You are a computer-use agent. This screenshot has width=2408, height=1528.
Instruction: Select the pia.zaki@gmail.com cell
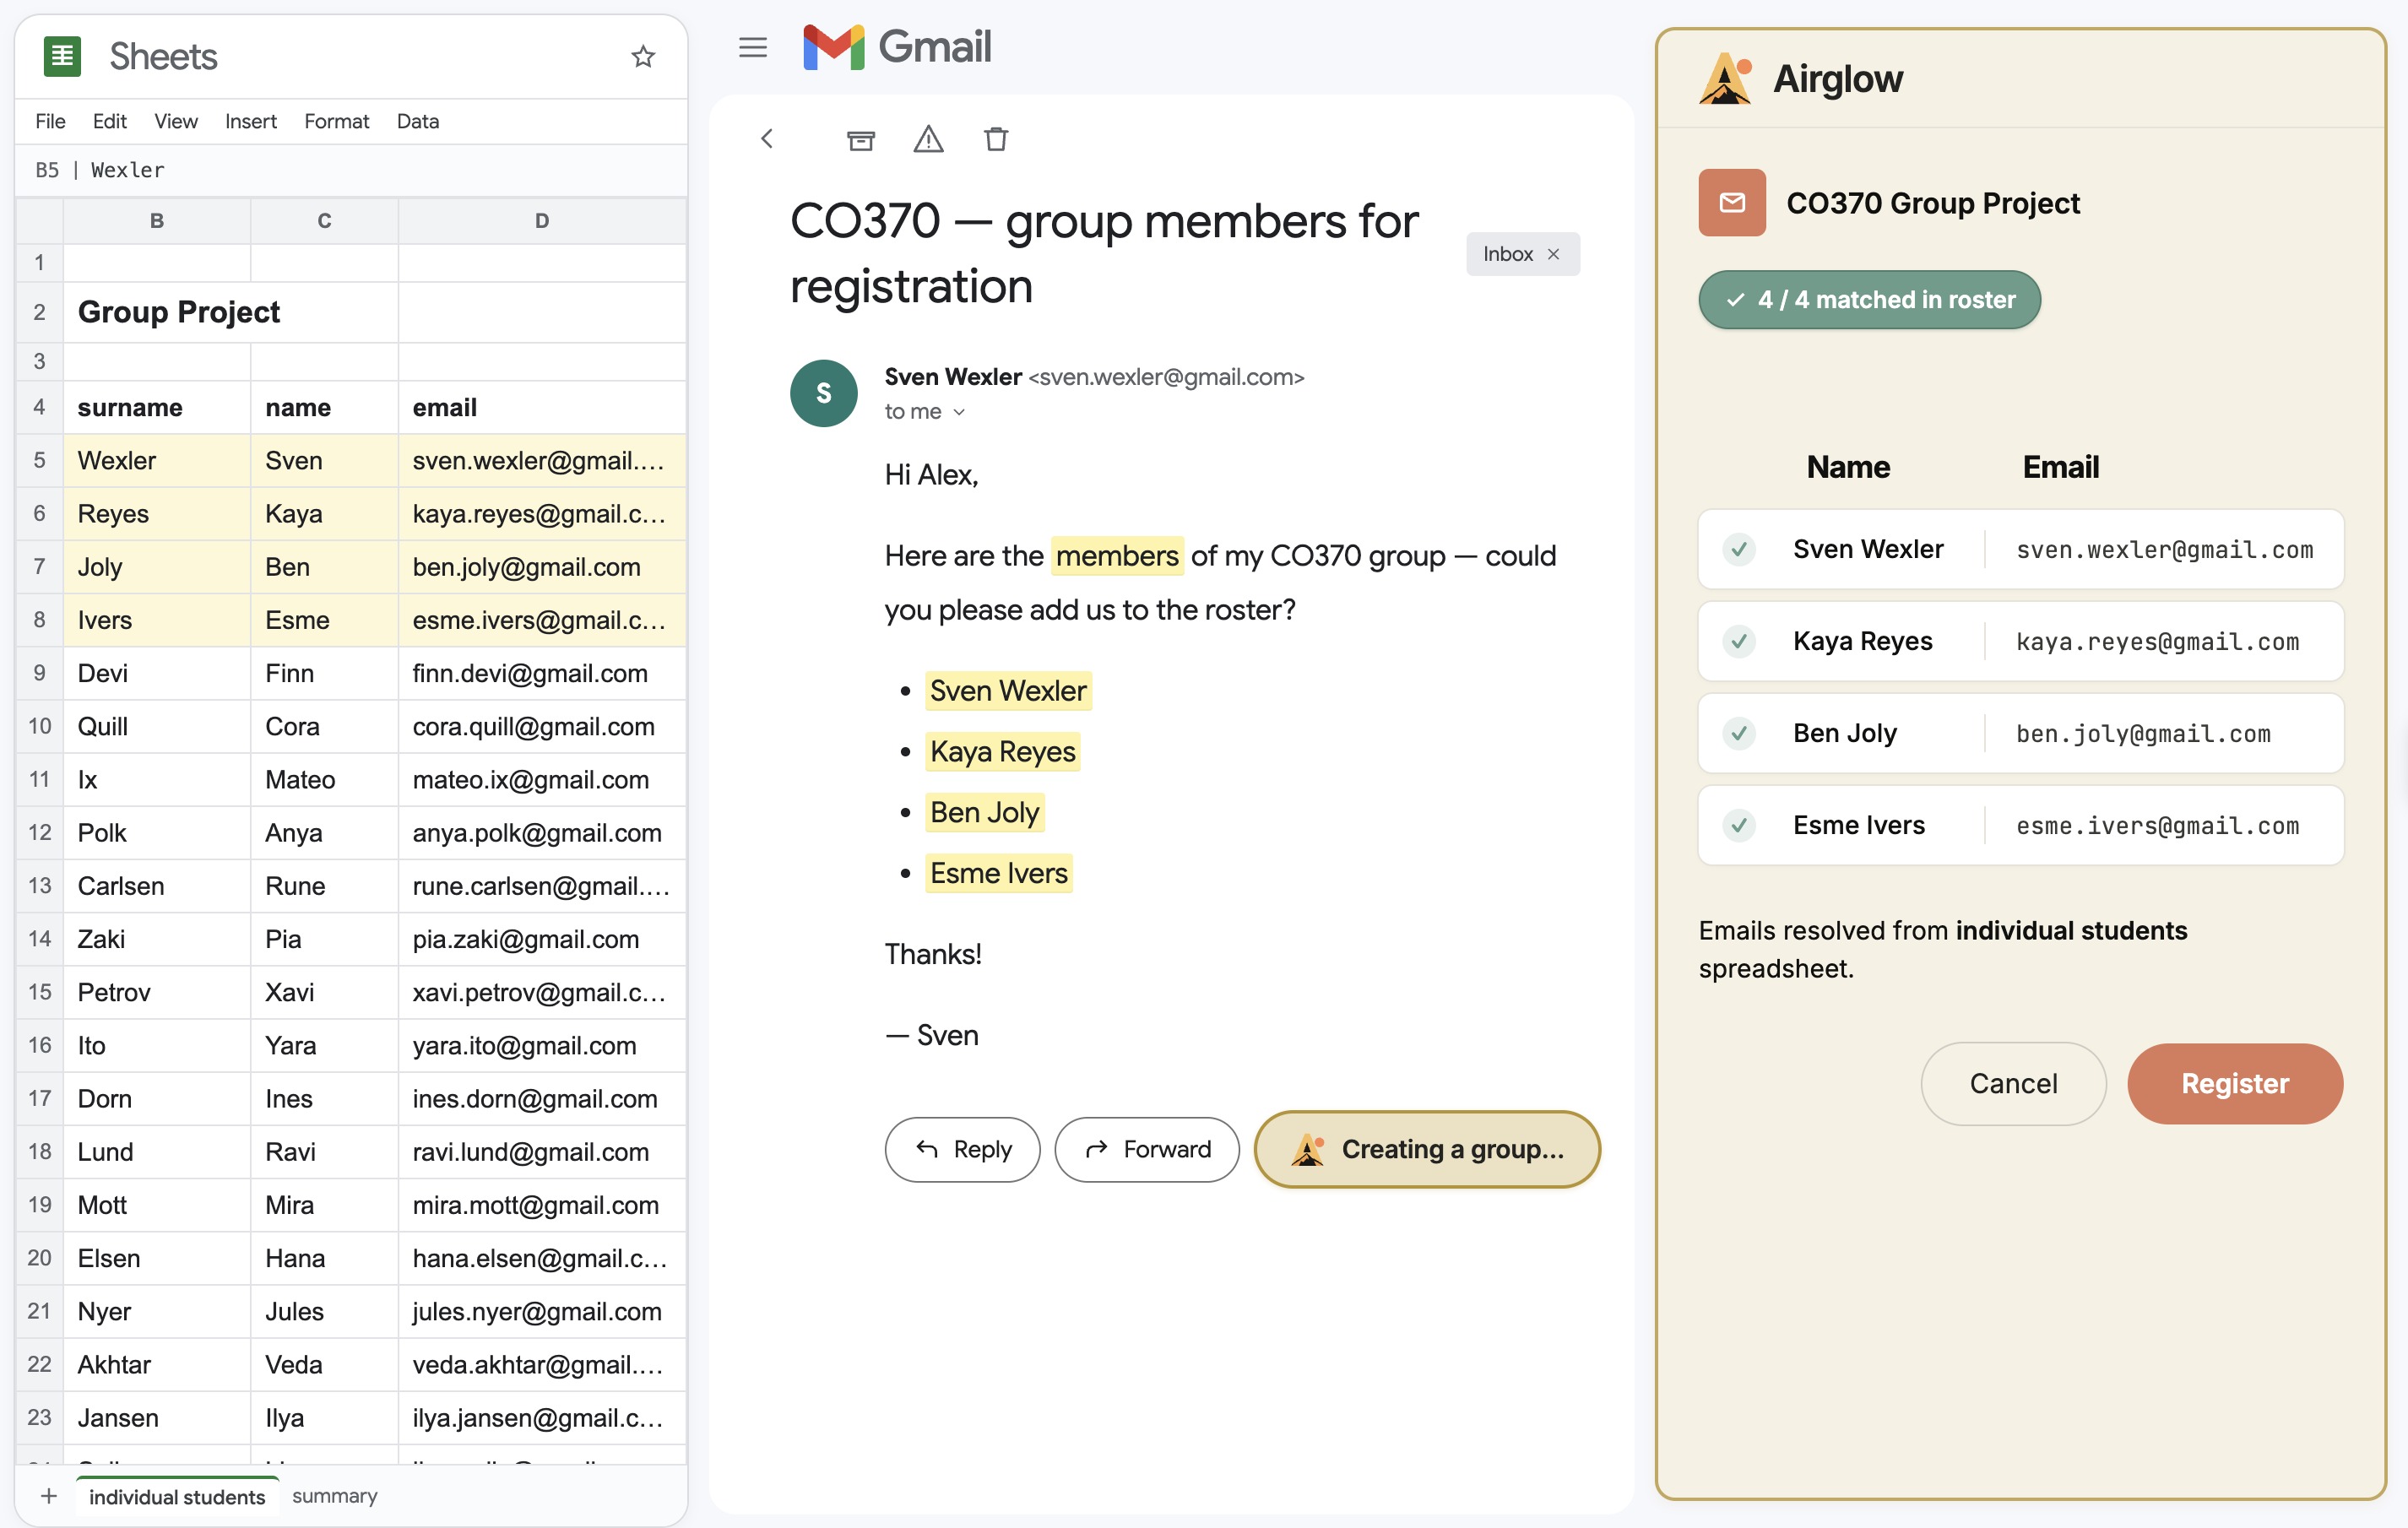pyautogui.click(x=542, y=938)
